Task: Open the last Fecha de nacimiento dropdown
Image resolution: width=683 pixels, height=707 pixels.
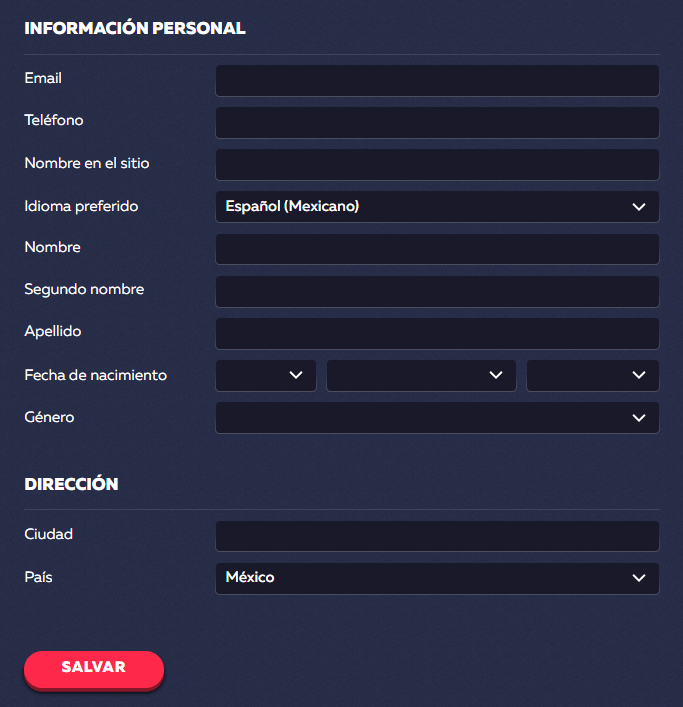Action: coord(592,375)
